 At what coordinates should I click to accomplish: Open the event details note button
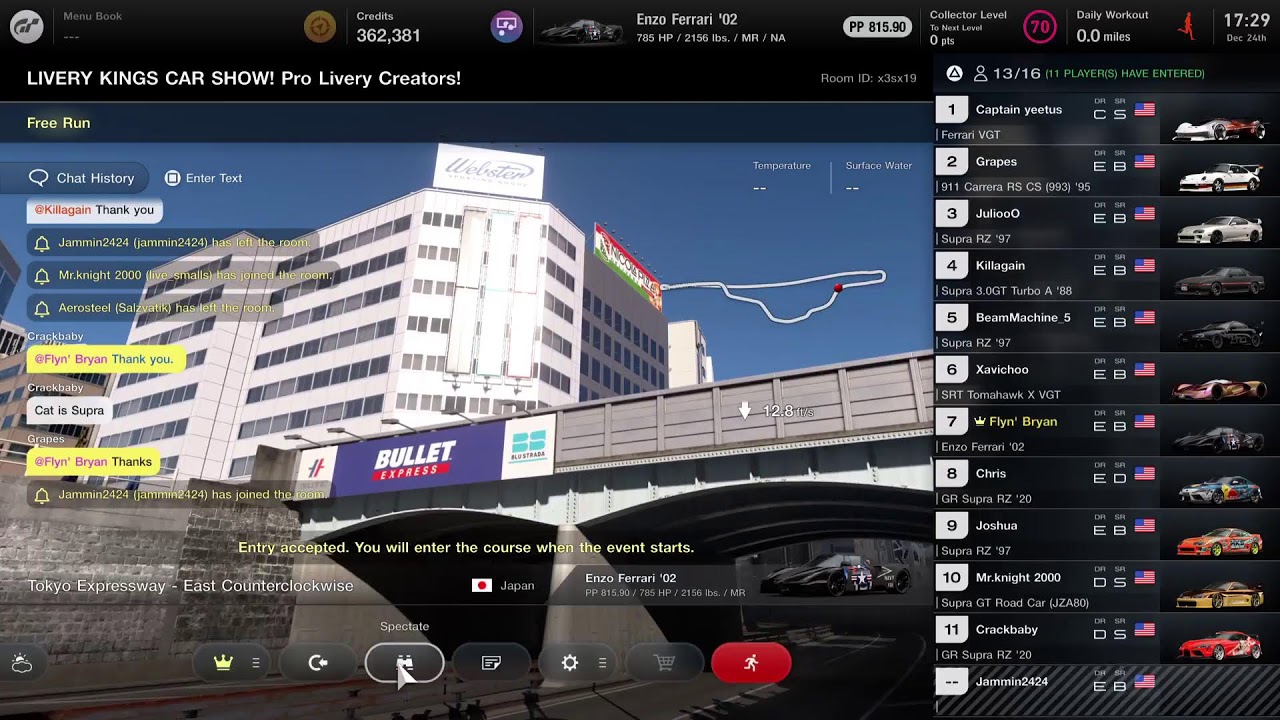pos(491,663)
